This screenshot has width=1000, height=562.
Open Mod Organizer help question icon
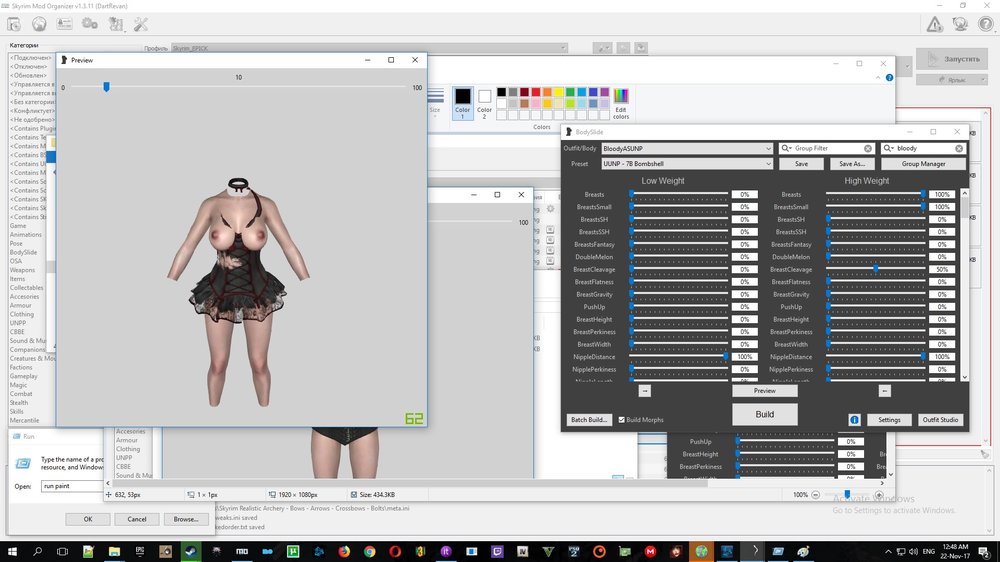coord(985,24)
